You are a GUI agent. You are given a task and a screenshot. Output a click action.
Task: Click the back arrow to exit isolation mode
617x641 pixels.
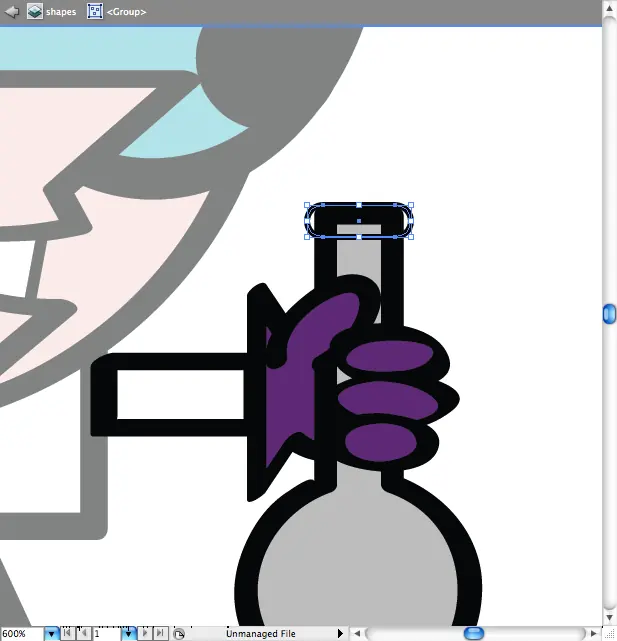coord(11,12)
